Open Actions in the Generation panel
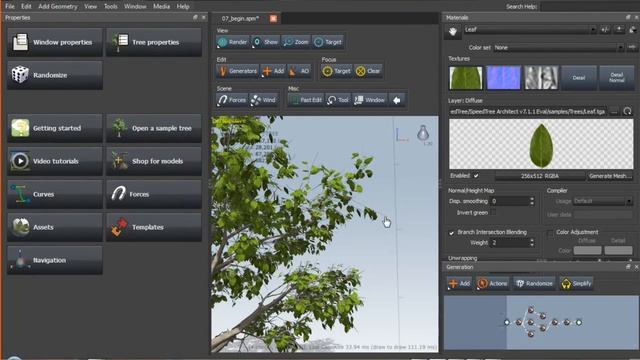640x360 pixels. pos(493,283)
